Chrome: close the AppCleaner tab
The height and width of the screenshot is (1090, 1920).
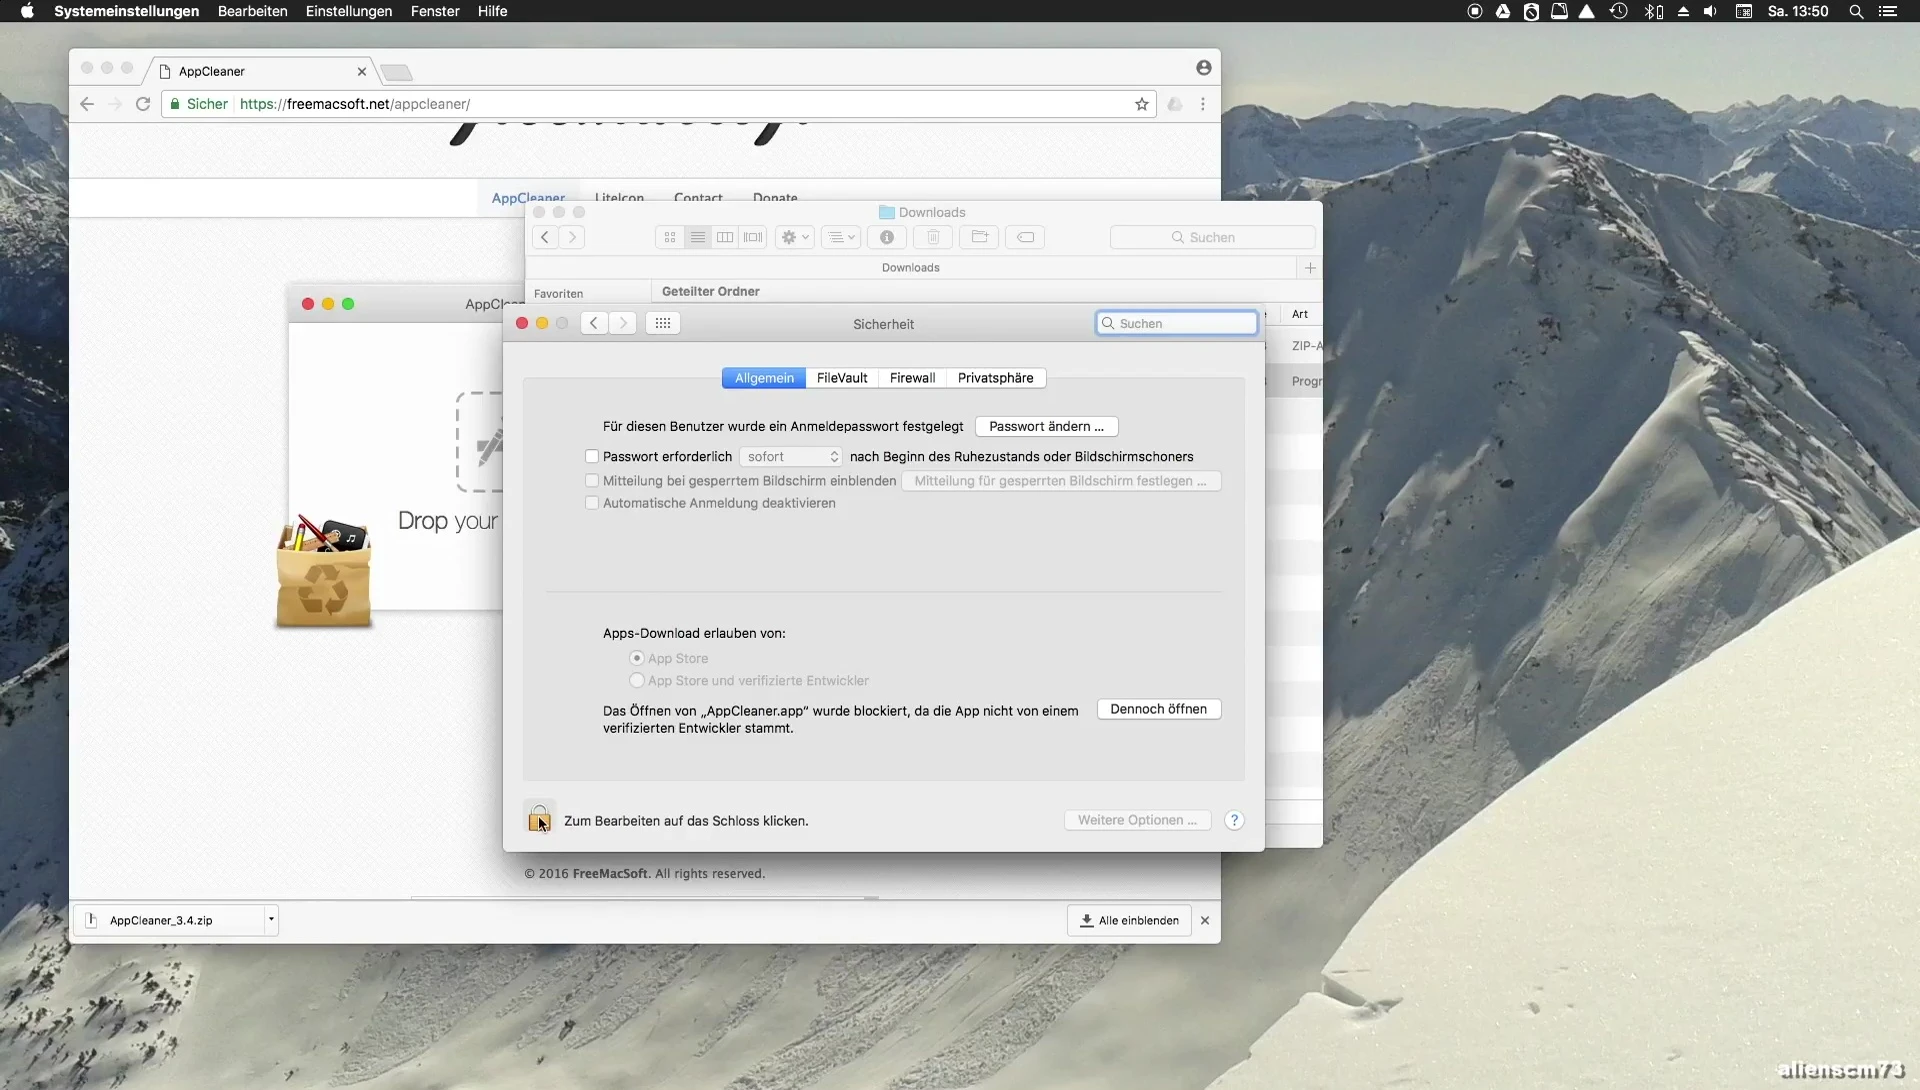point(362,71)
